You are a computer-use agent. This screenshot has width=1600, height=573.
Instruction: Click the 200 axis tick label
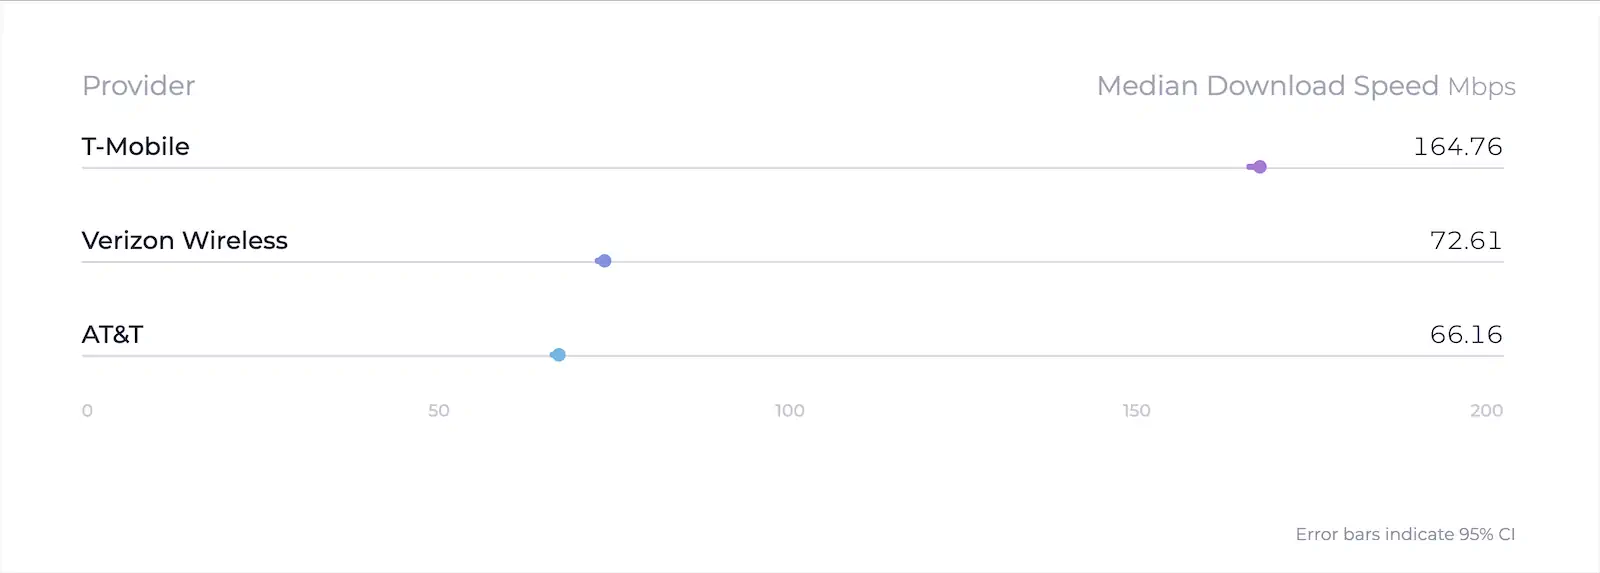coord(1486,410)
